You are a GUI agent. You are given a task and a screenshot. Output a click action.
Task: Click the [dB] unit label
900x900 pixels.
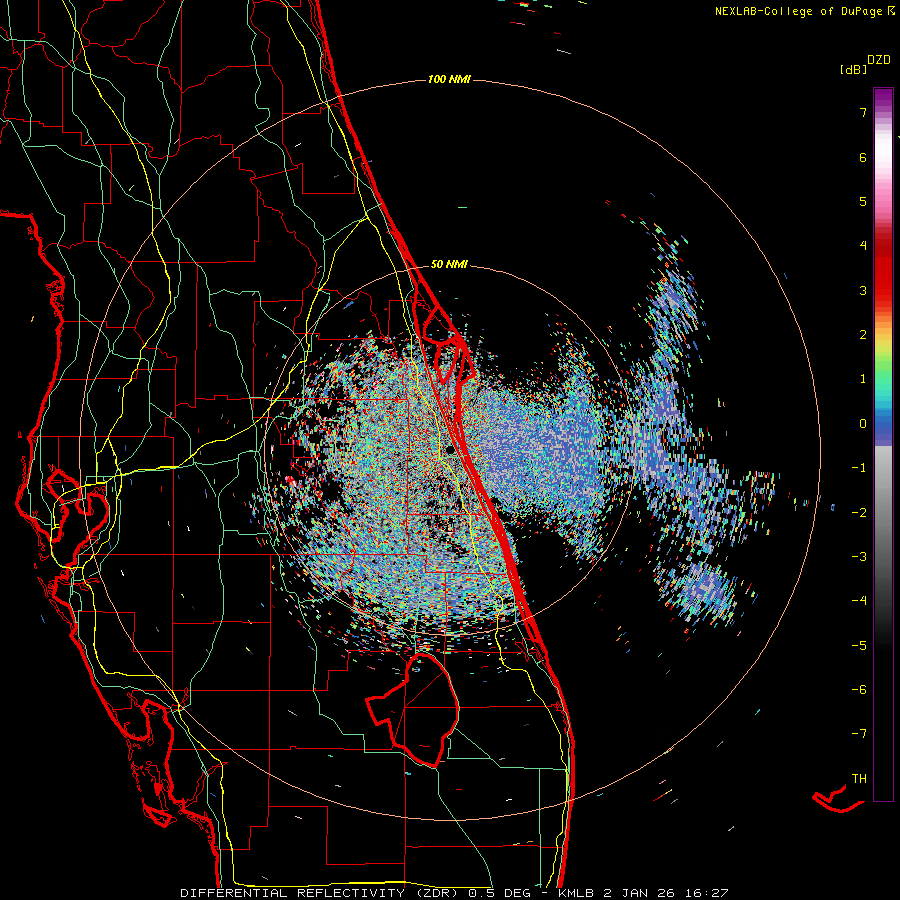point(853,69)
